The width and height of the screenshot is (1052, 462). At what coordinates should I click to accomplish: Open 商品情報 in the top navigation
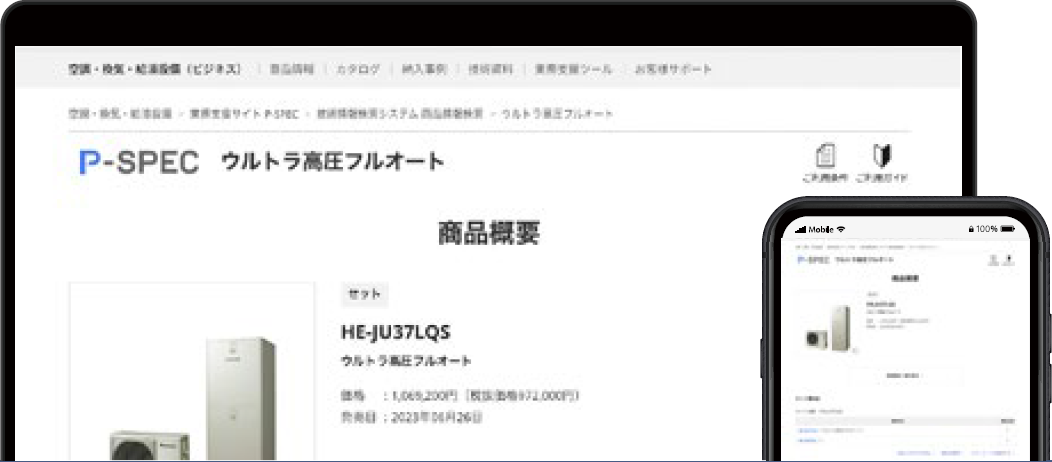tap(292, 69)
